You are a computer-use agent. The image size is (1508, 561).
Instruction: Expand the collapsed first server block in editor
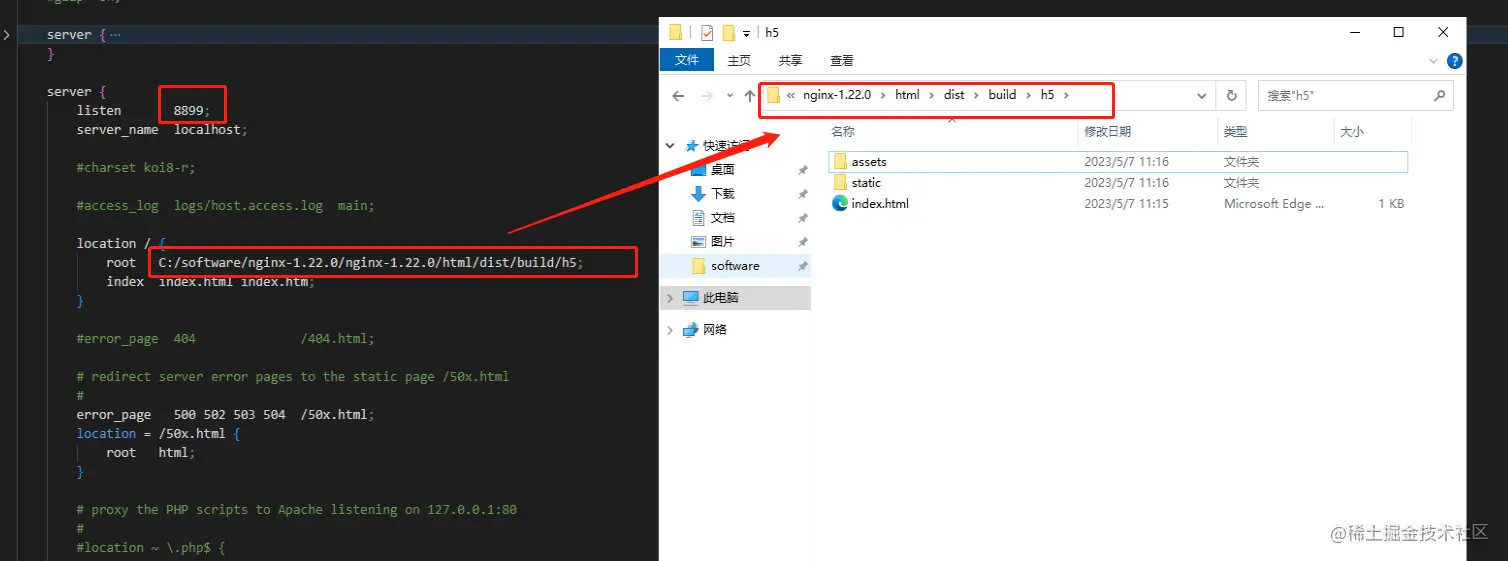tap(7, 35)
